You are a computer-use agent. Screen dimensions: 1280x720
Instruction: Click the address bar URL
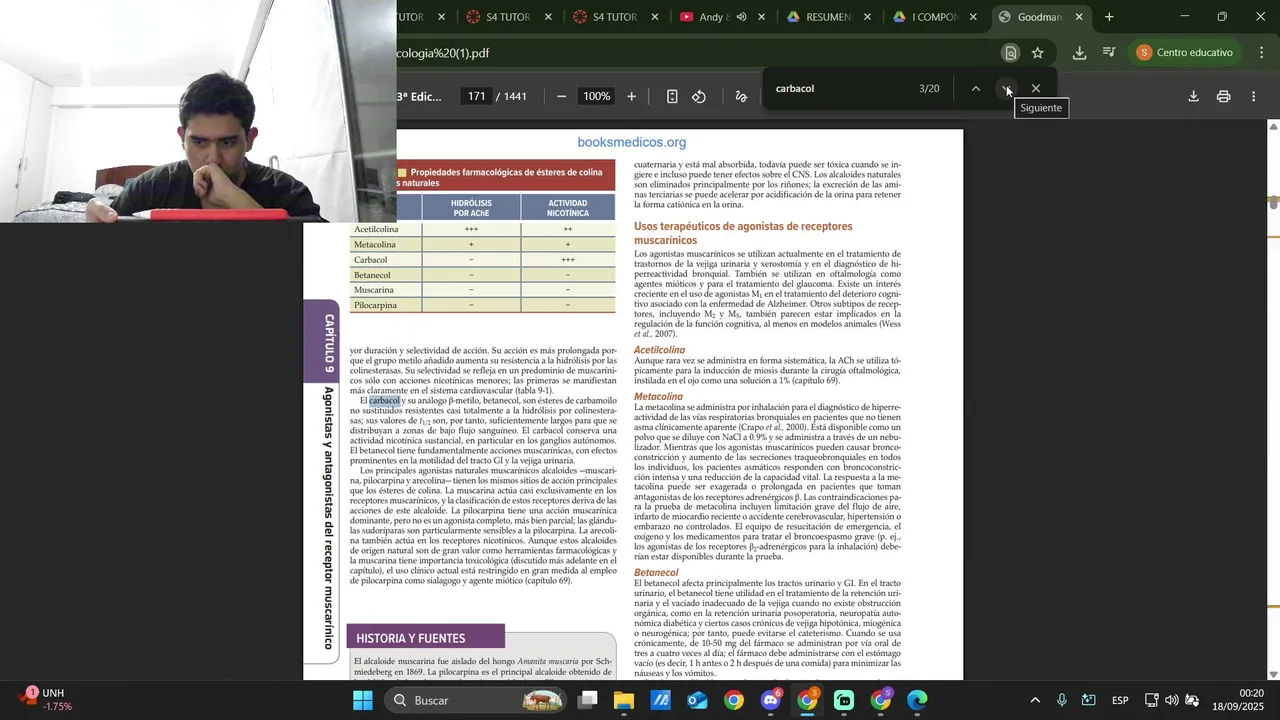click(443, 53)
